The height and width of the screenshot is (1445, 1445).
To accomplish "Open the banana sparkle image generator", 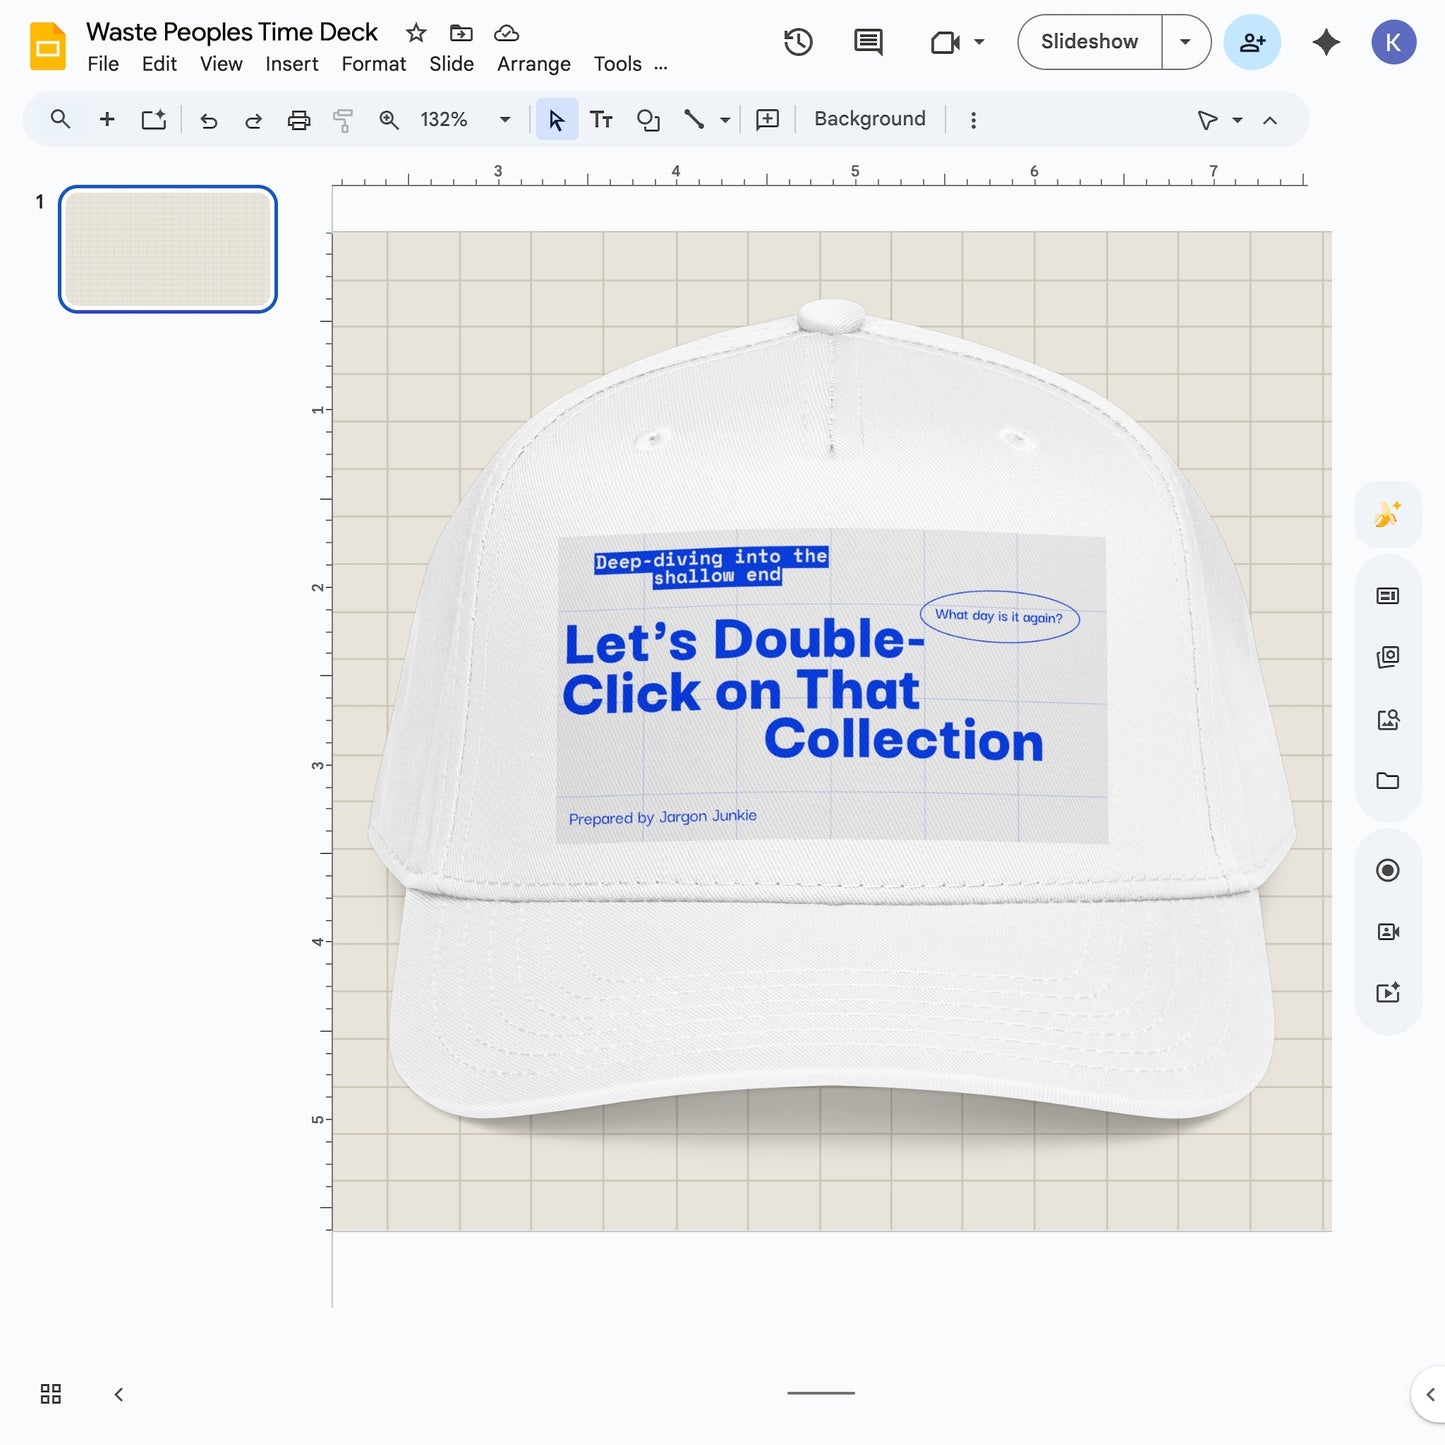I will tap(1388, 514).
